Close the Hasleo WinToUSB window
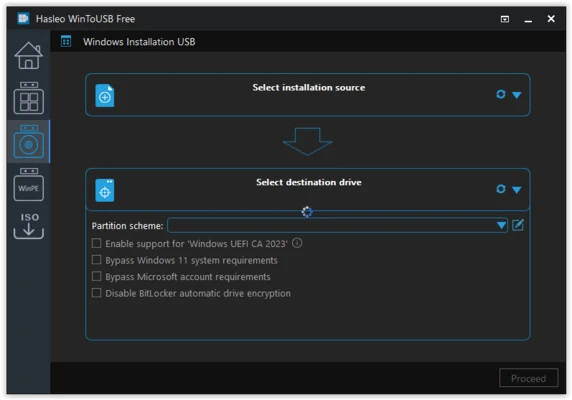Image resolution: width=572 pixels, height=400 pixels. point(551,19)
